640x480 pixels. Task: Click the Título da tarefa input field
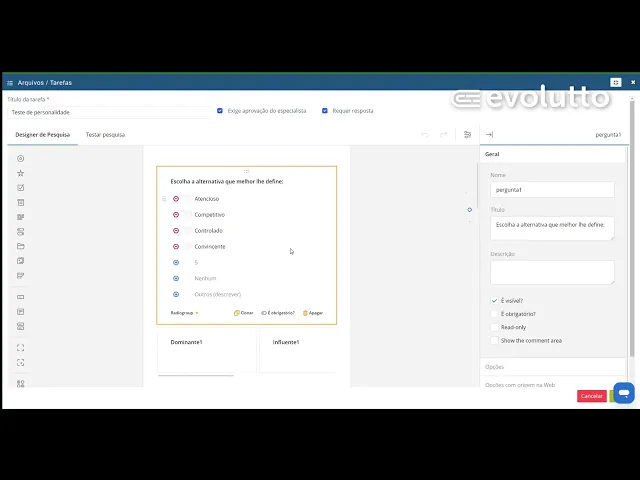click(x=109, y=112)
